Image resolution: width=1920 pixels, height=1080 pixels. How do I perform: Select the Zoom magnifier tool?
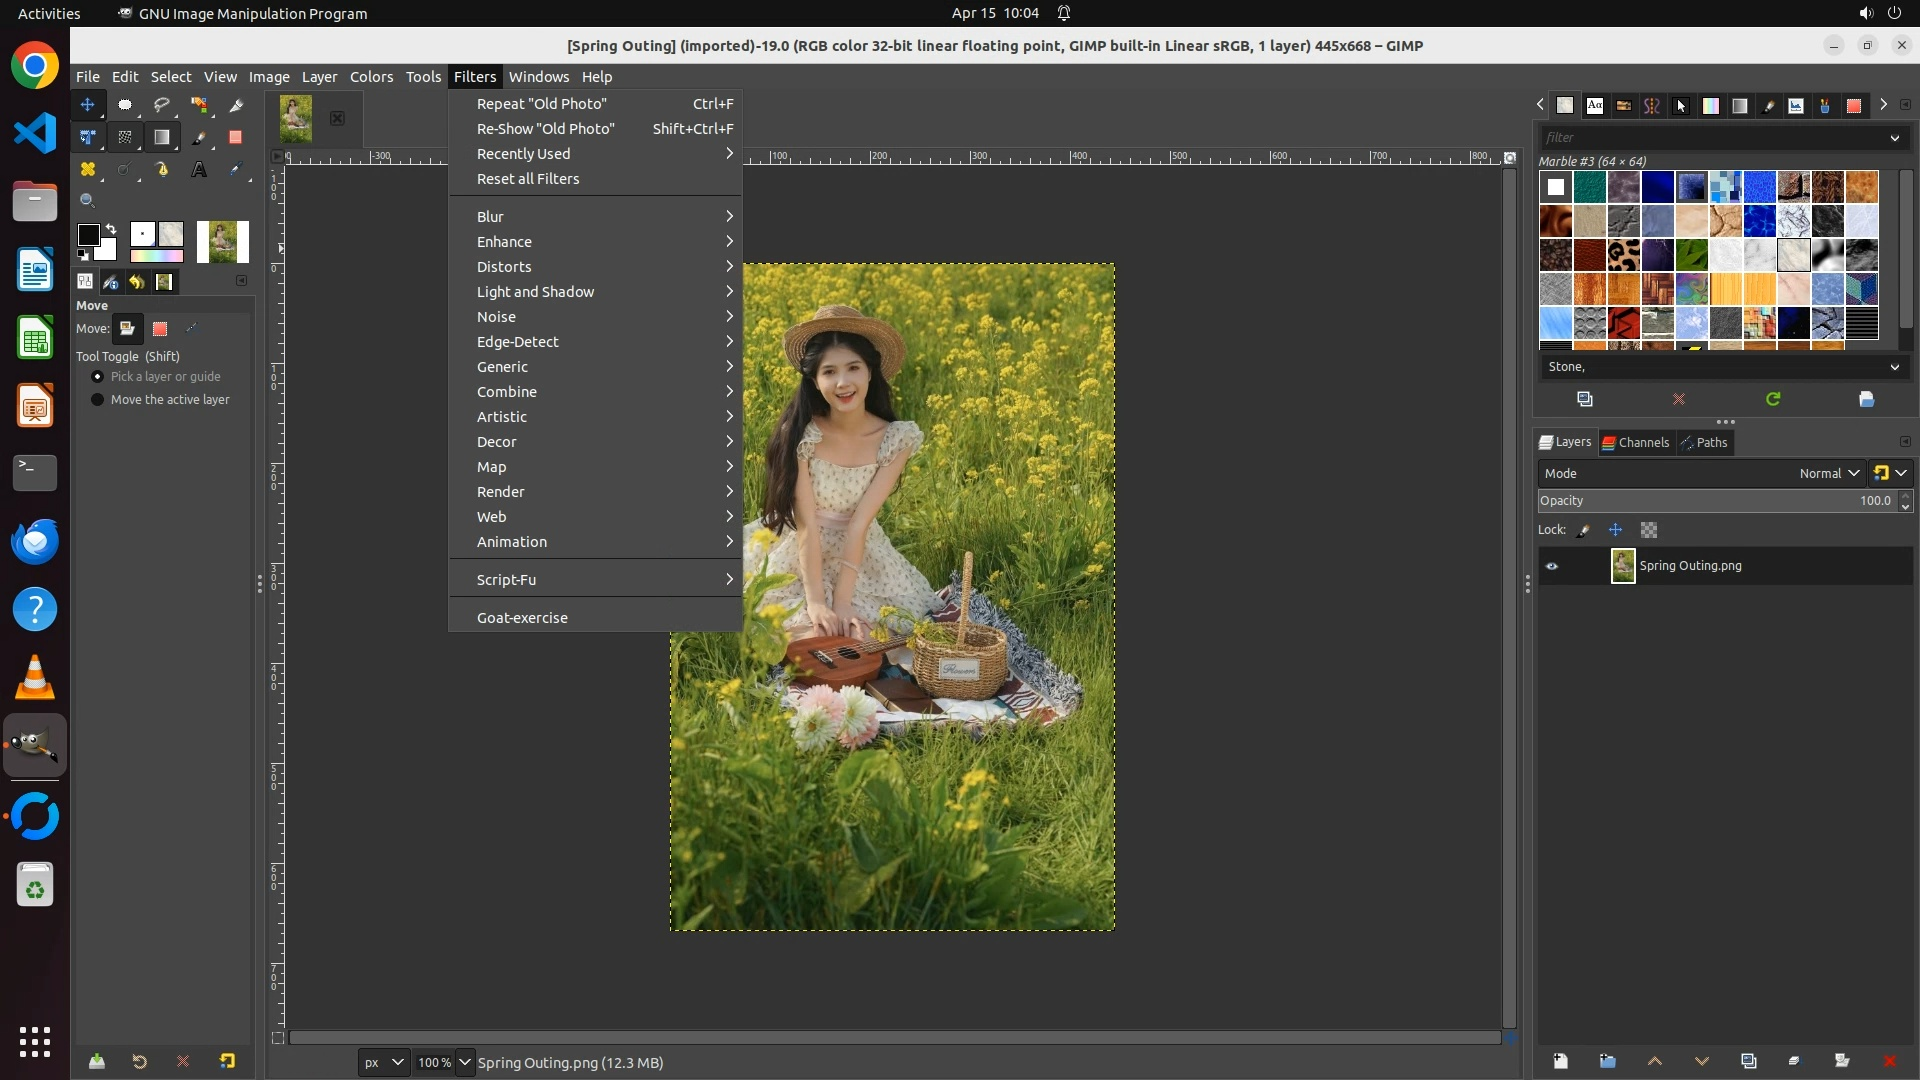88,201
